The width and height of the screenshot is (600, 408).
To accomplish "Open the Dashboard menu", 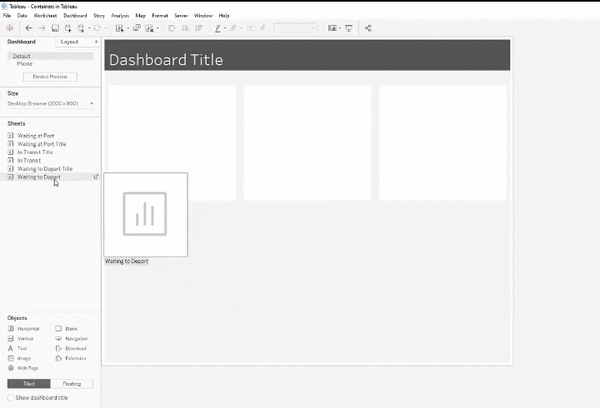I will coord(74,16).
